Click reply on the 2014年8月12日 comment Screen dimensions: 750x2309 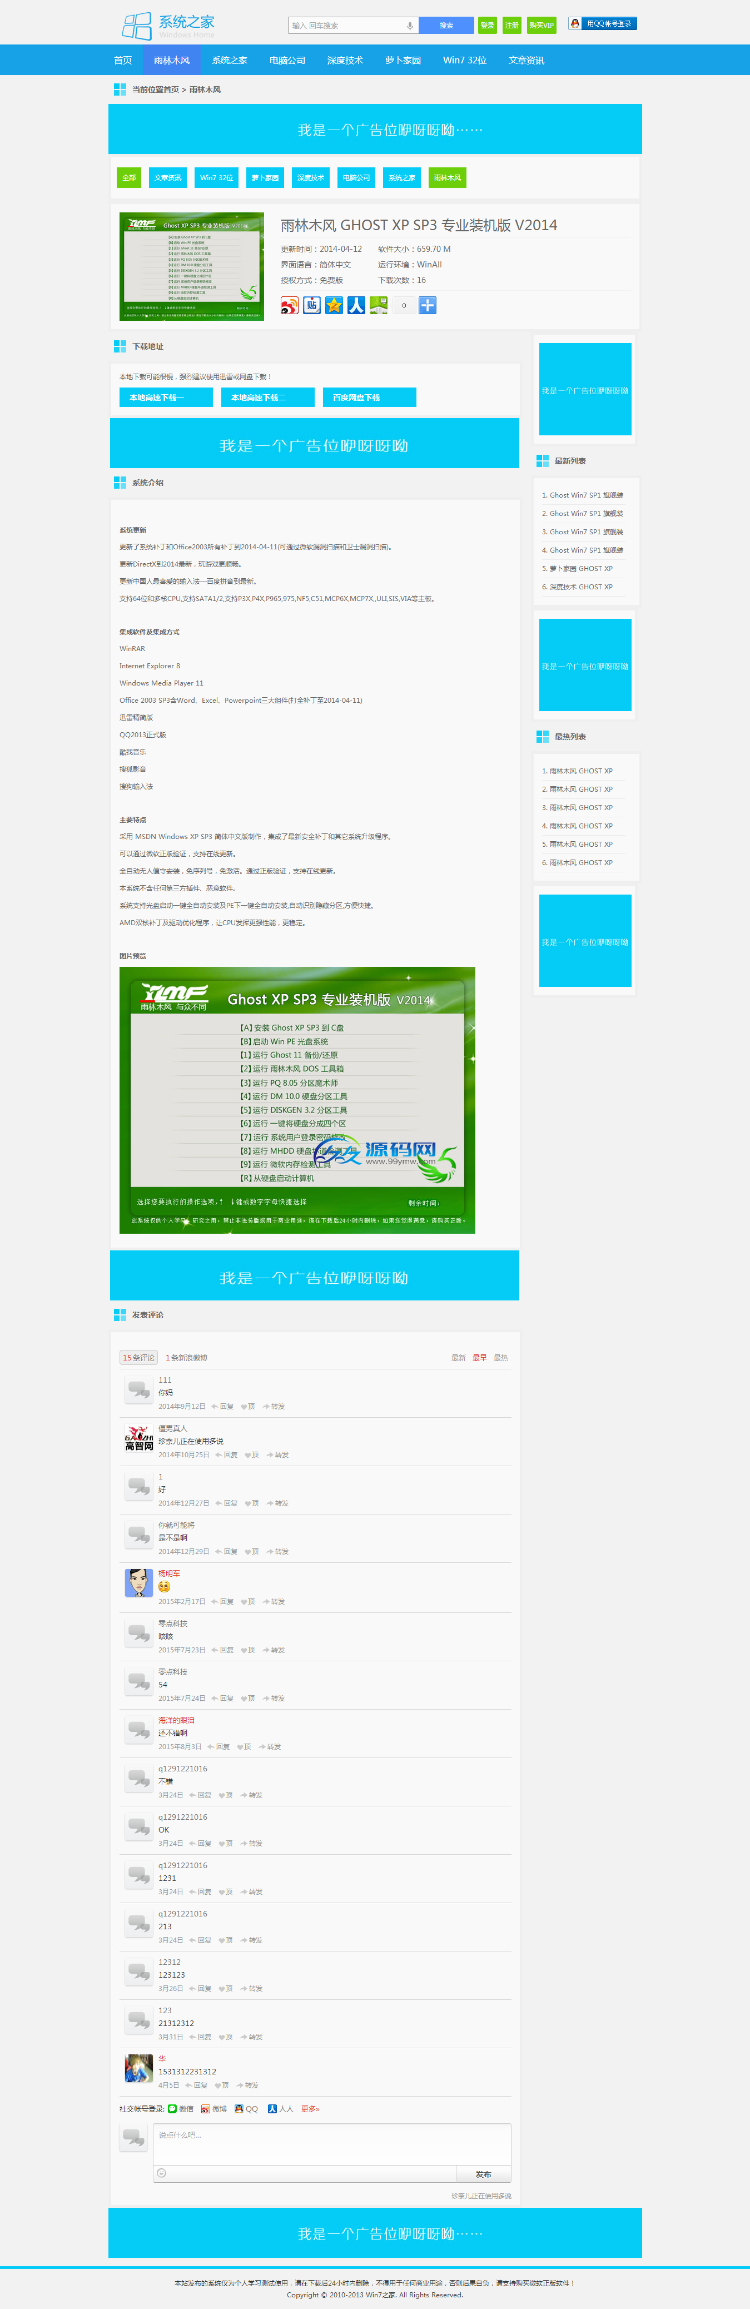click(x=223, y=1406)
